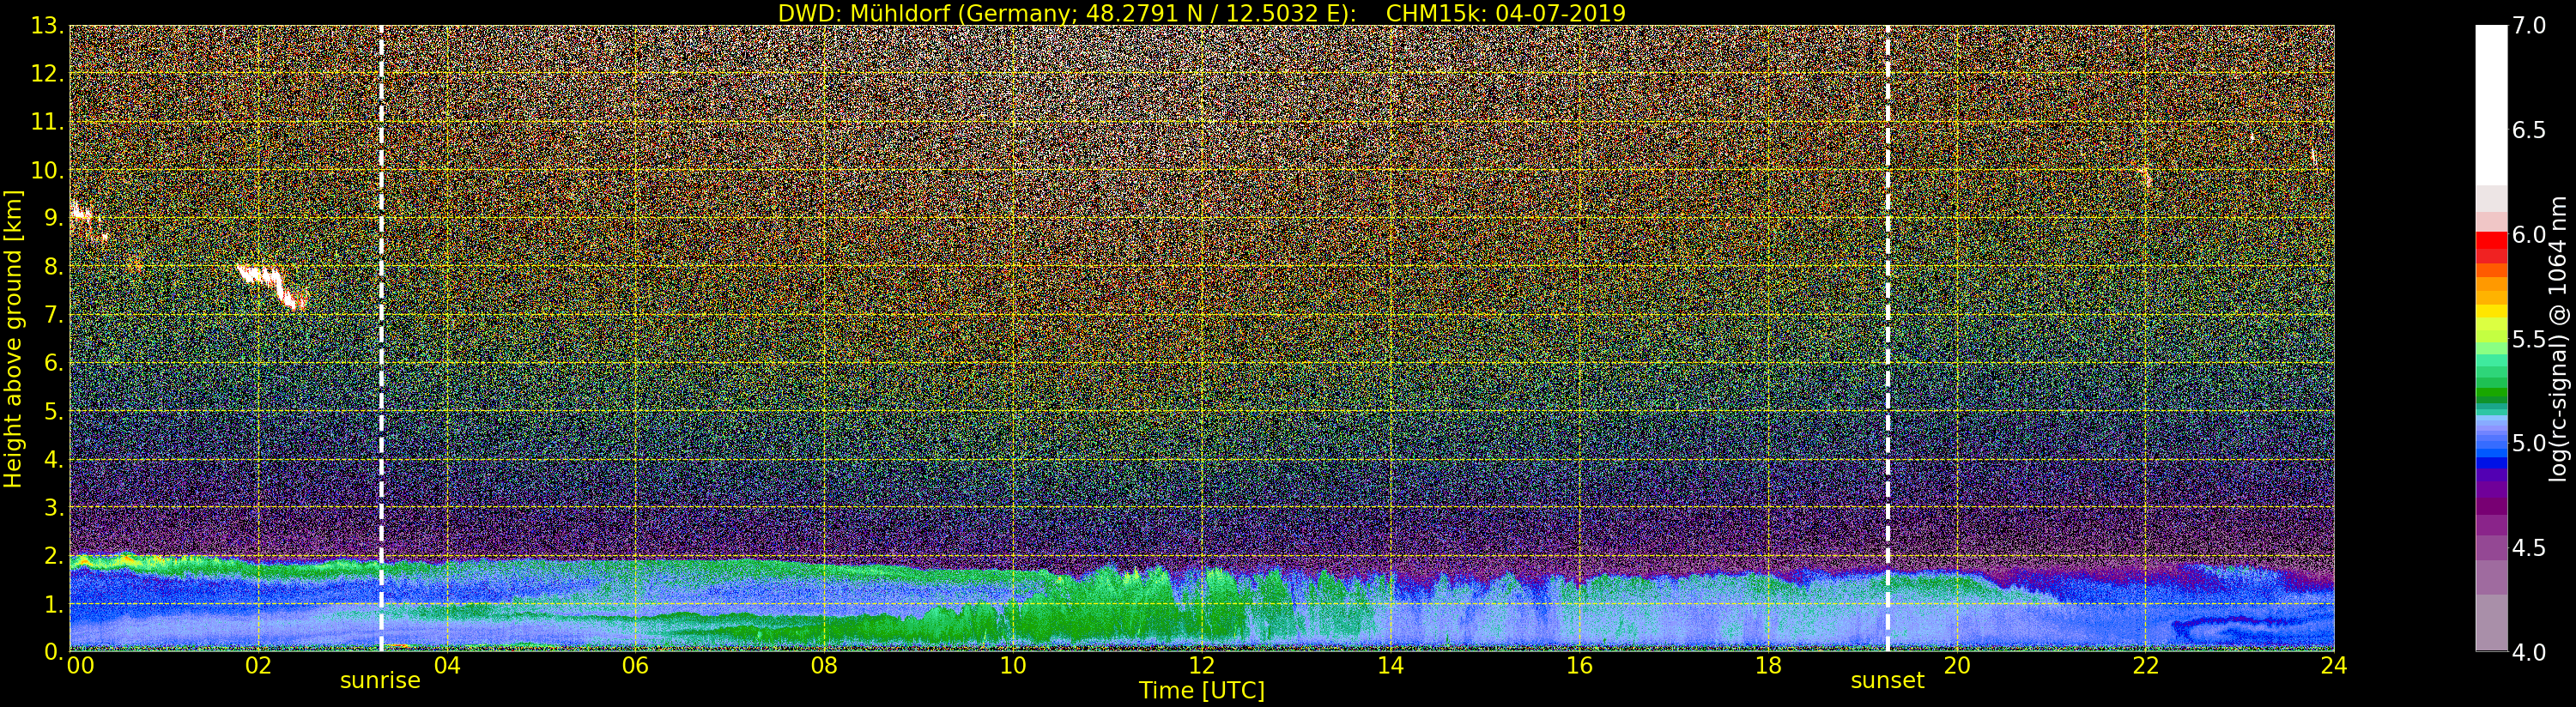Click the 'Height above ground [km]' axis label
2576x707 pixels.
[13, 338]
